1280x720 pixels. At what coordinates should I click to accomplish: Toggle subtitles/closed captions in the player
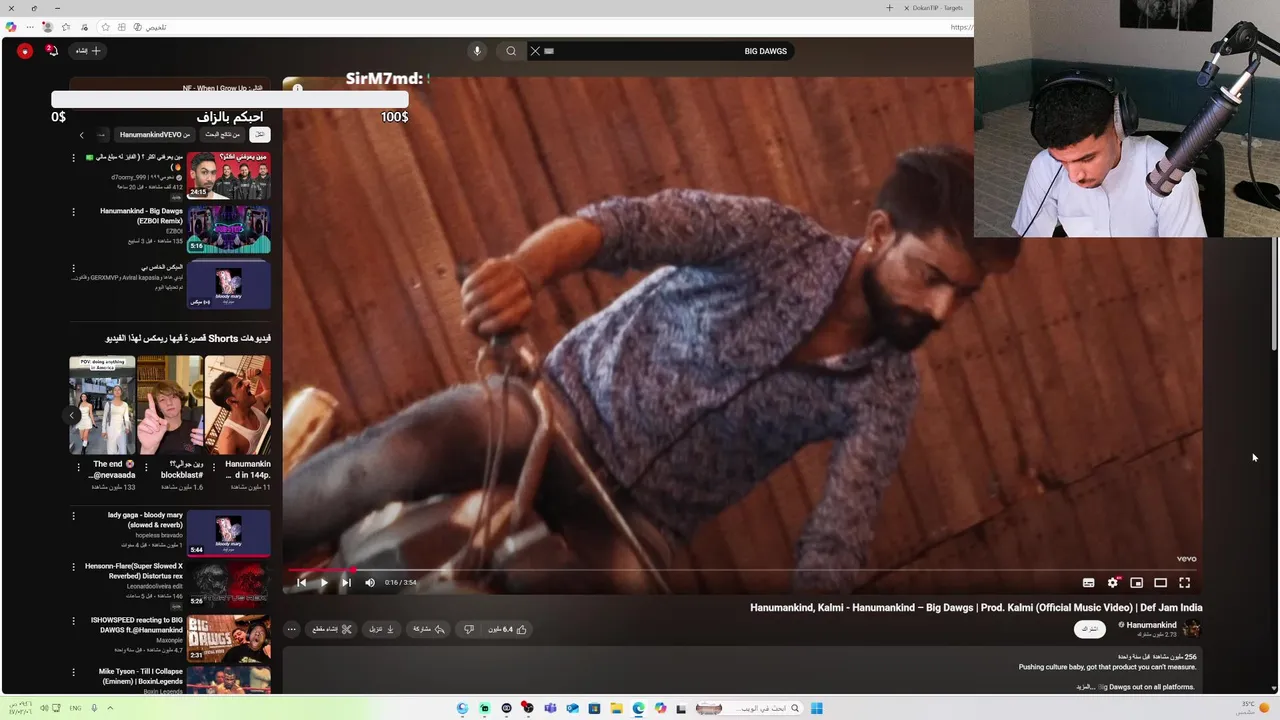(x=1088, y=583)
